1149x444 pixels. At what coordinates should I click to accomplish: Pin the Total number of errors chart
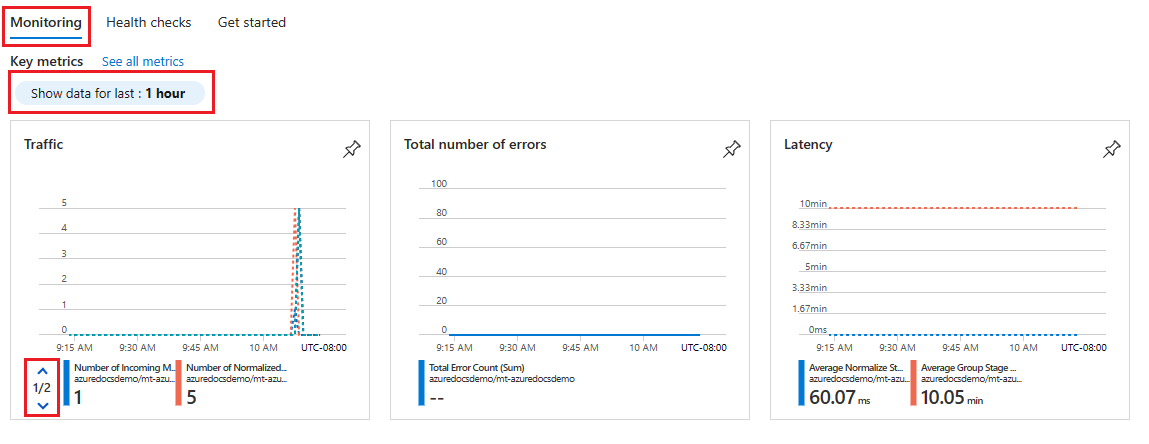click(732, 149)
